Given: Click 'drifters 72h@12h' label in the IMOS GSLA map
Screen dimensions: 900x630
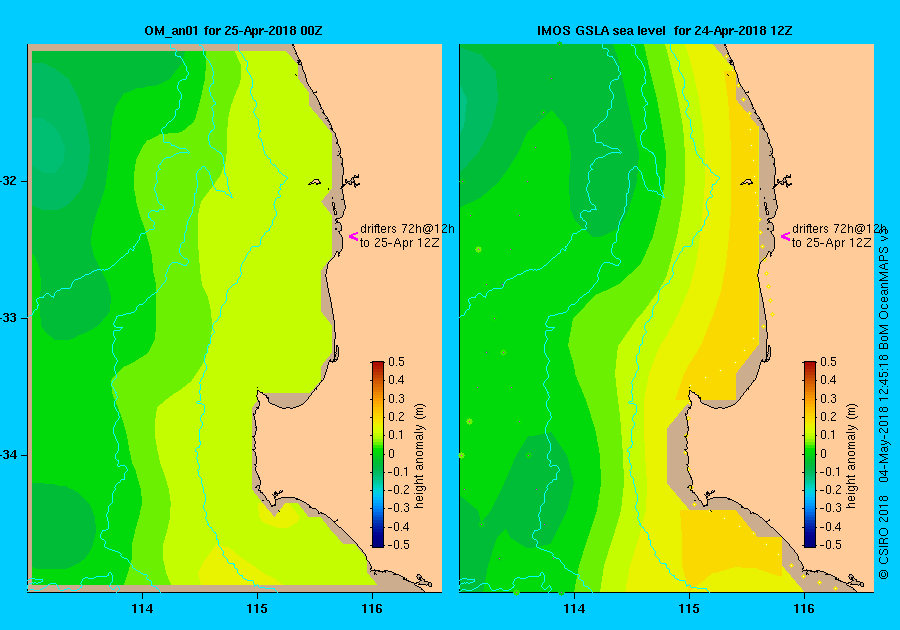Looking at the screenshot, I should (x=839, y=228).
